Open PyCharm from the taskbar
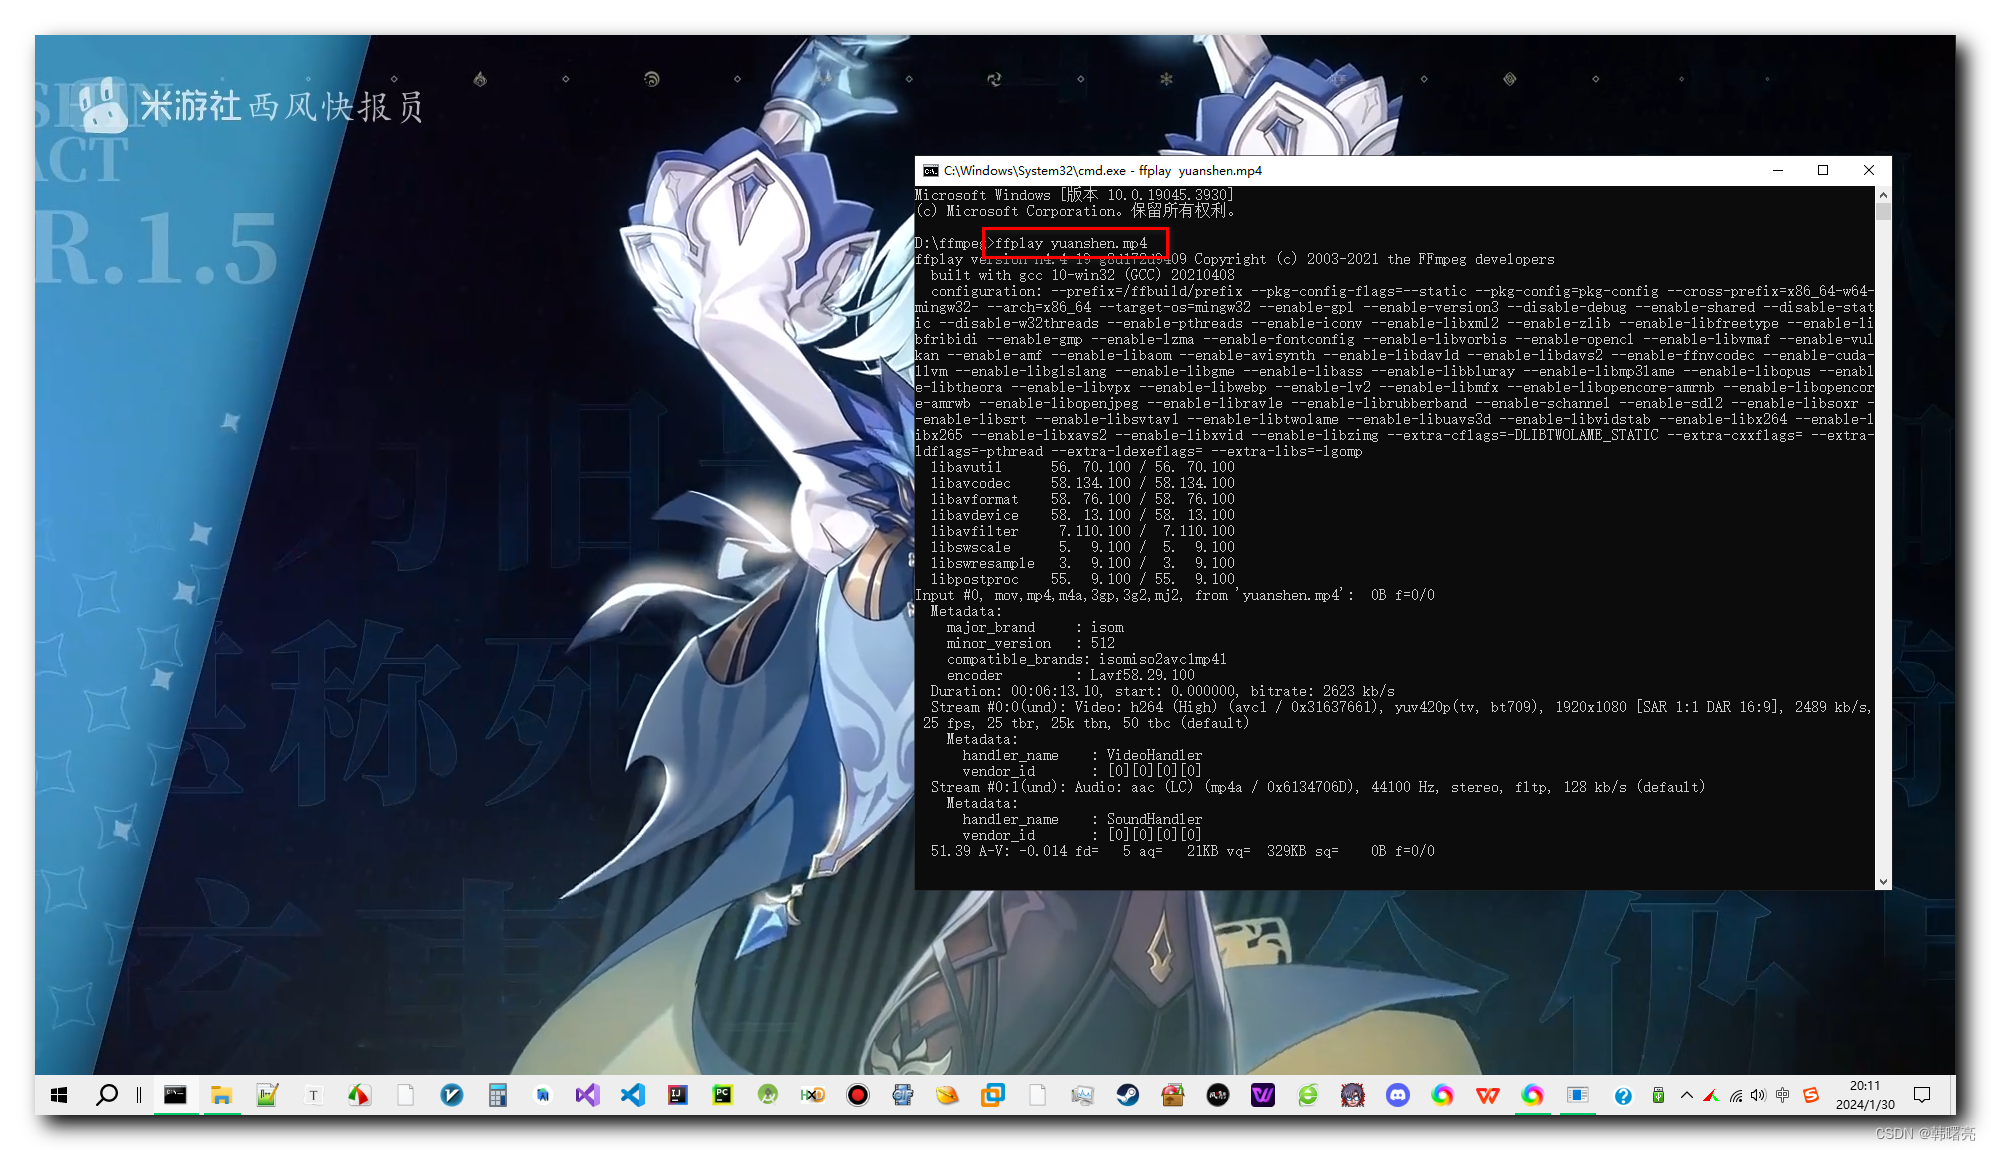The width and height of the screenshot is (1991, 1150). tap(722, 1095)
